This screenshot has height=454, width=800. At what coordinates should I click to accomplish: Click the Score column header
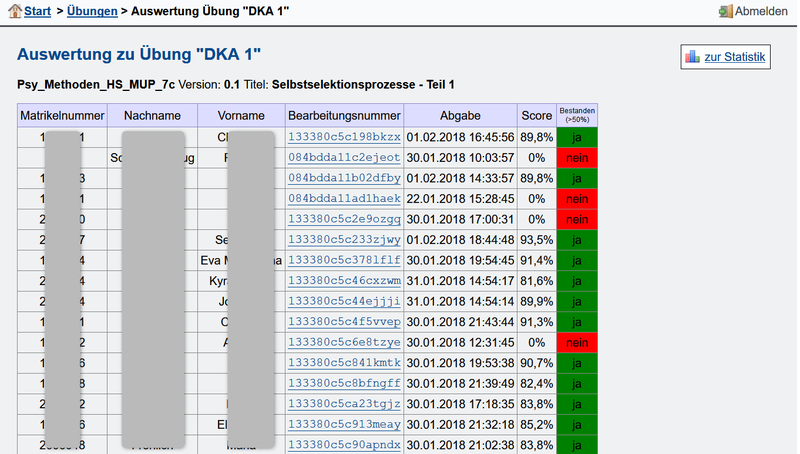(537, 116)
